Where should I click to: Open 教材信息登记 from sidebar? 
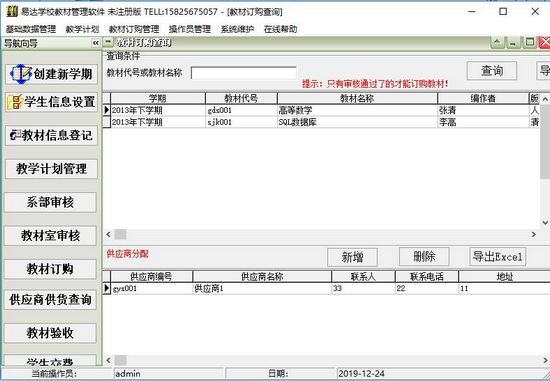click(51, 135)
